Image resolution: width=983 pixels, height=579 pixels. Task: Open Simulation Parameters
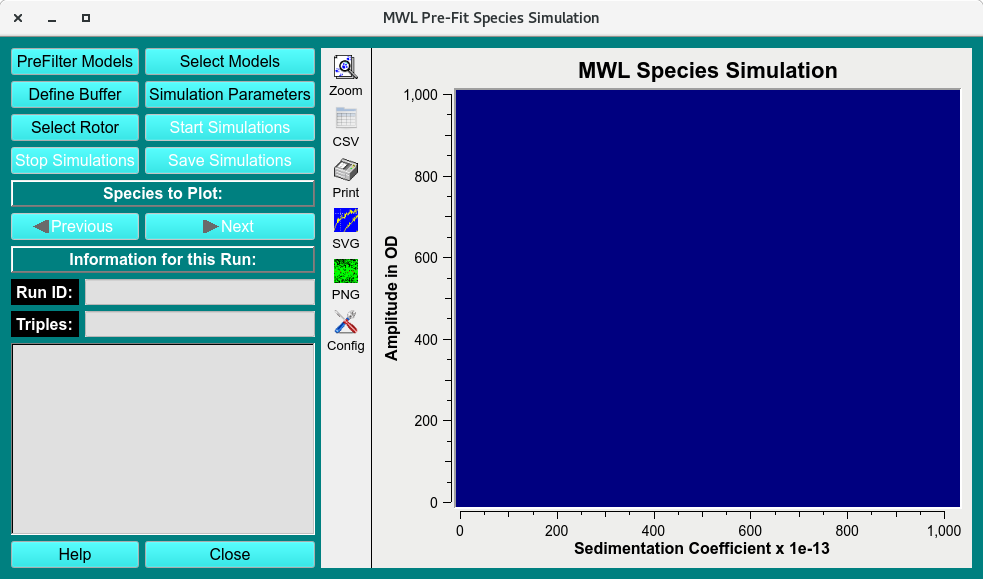[229, 94]
